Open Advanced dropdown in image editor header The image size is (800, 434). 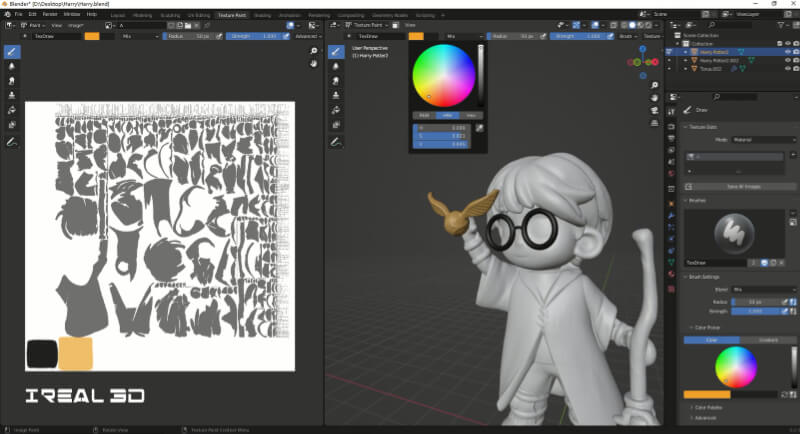tap(308, 36)
